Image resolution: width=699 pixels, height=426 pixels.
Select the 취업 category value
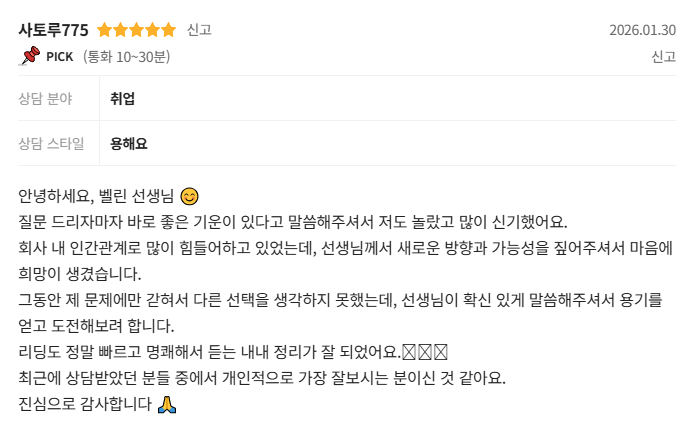123,98
